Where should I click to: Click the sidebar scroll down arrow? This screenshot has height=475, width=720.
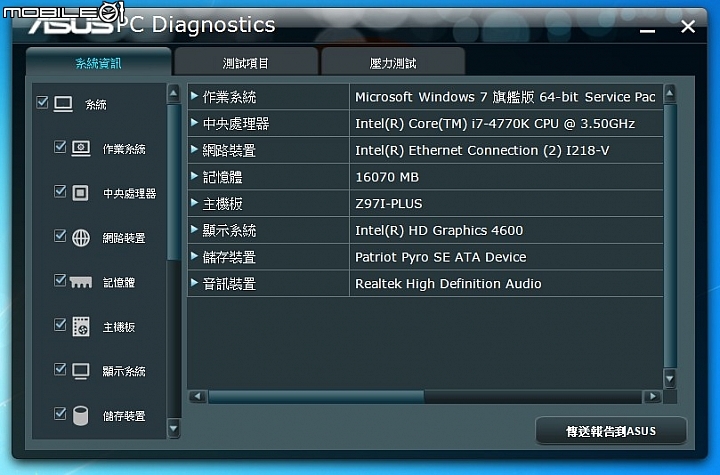point(174,429)
